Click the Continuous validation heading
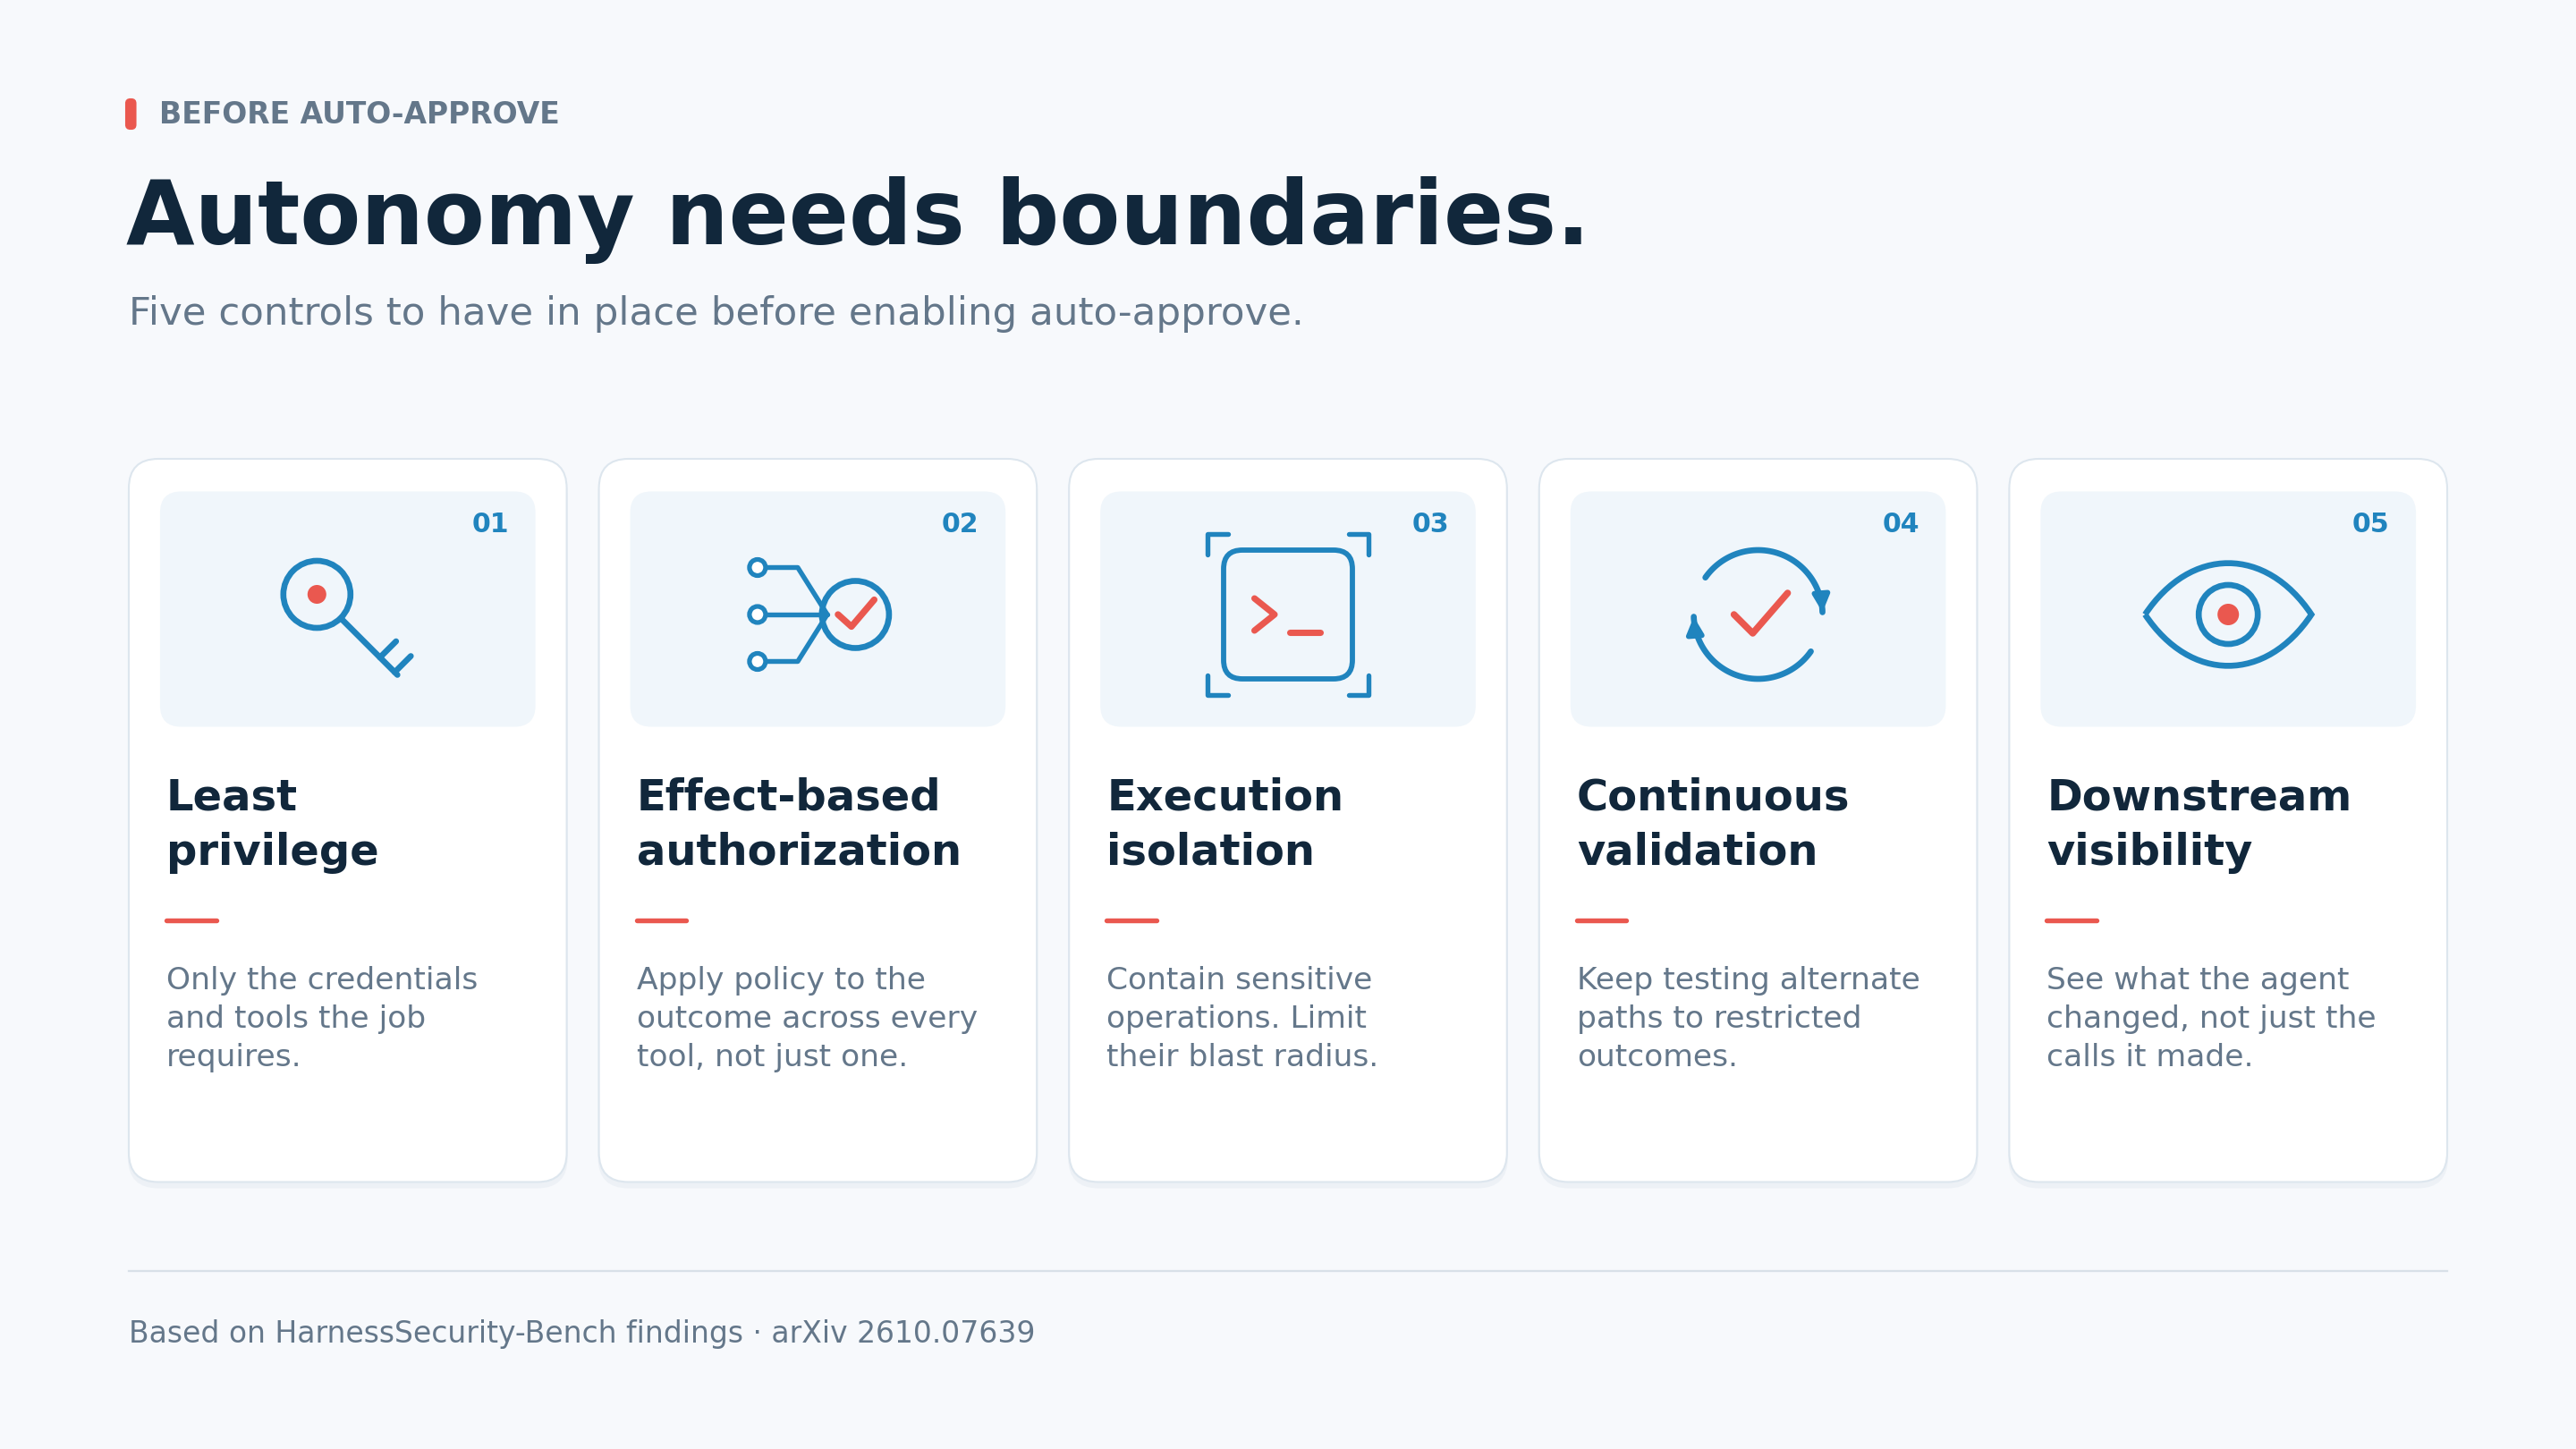Screen dimensions: 2576x1449 click(1713, 823)
